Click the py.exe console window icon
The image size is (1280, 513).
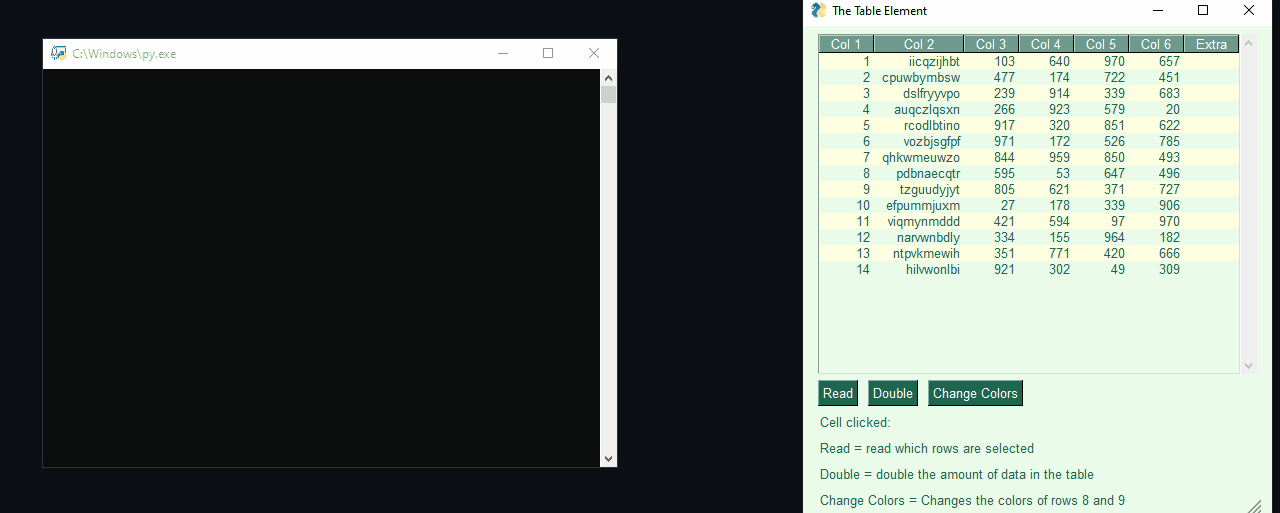[x=59, y=54]
